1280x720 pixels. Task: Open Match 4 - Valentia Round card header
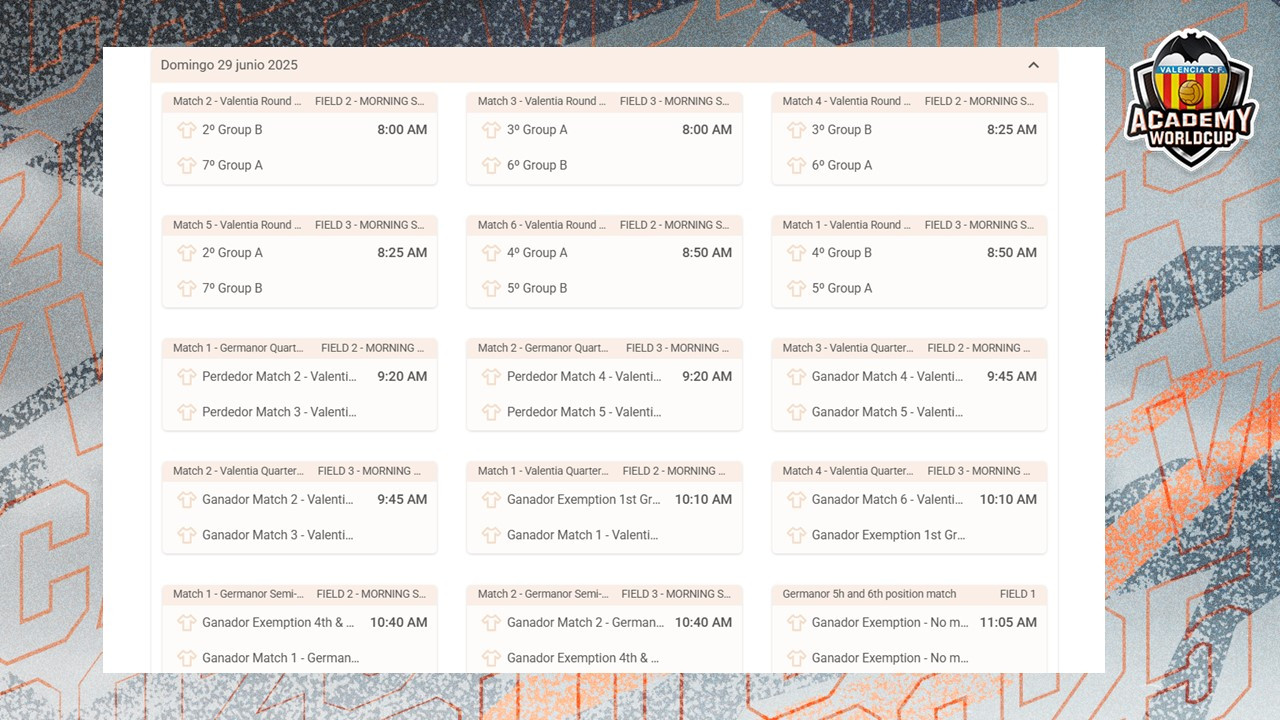pos(909,101)
